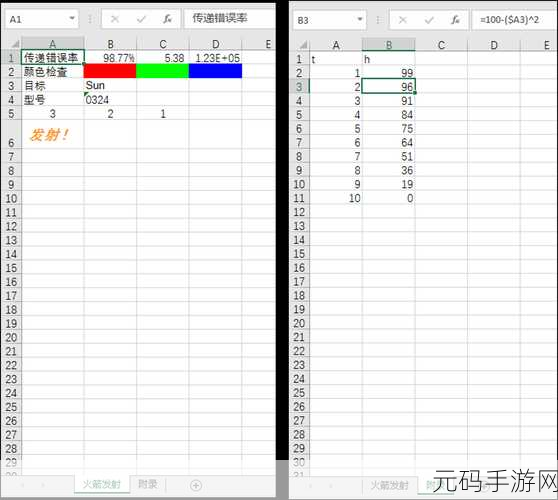Screen dimensions: 558x500
Task: Select column D header in right window
Action: pos(494,45)
